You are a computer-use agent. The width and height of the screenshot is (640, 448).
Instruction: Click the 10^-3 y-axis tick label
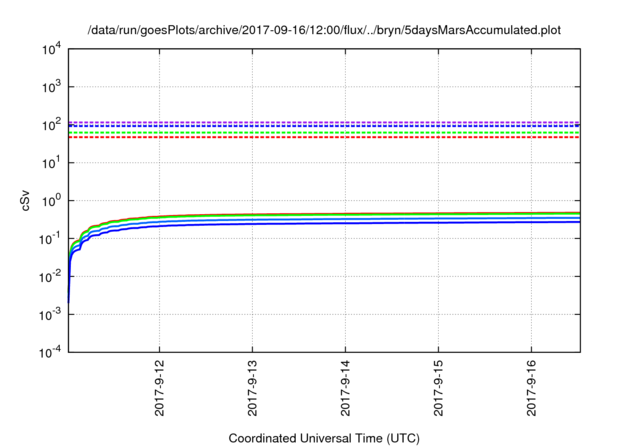tap(51, 315)
